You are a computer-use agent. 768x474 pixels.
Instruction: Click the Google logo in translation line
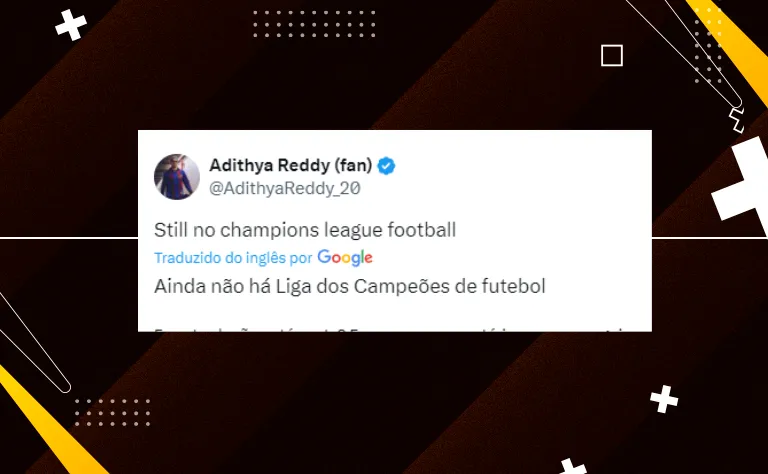click(x=345, y=258)
